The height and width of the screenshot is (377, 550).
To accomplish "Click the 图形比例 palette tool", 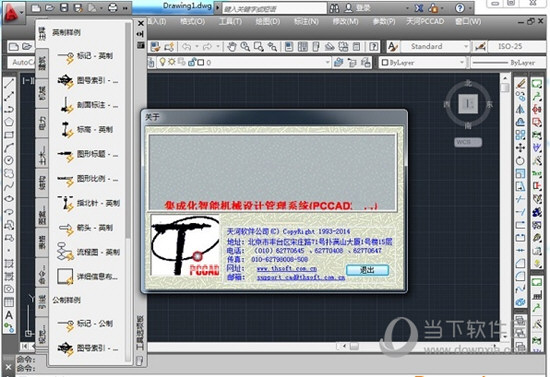I will point(88,179).
